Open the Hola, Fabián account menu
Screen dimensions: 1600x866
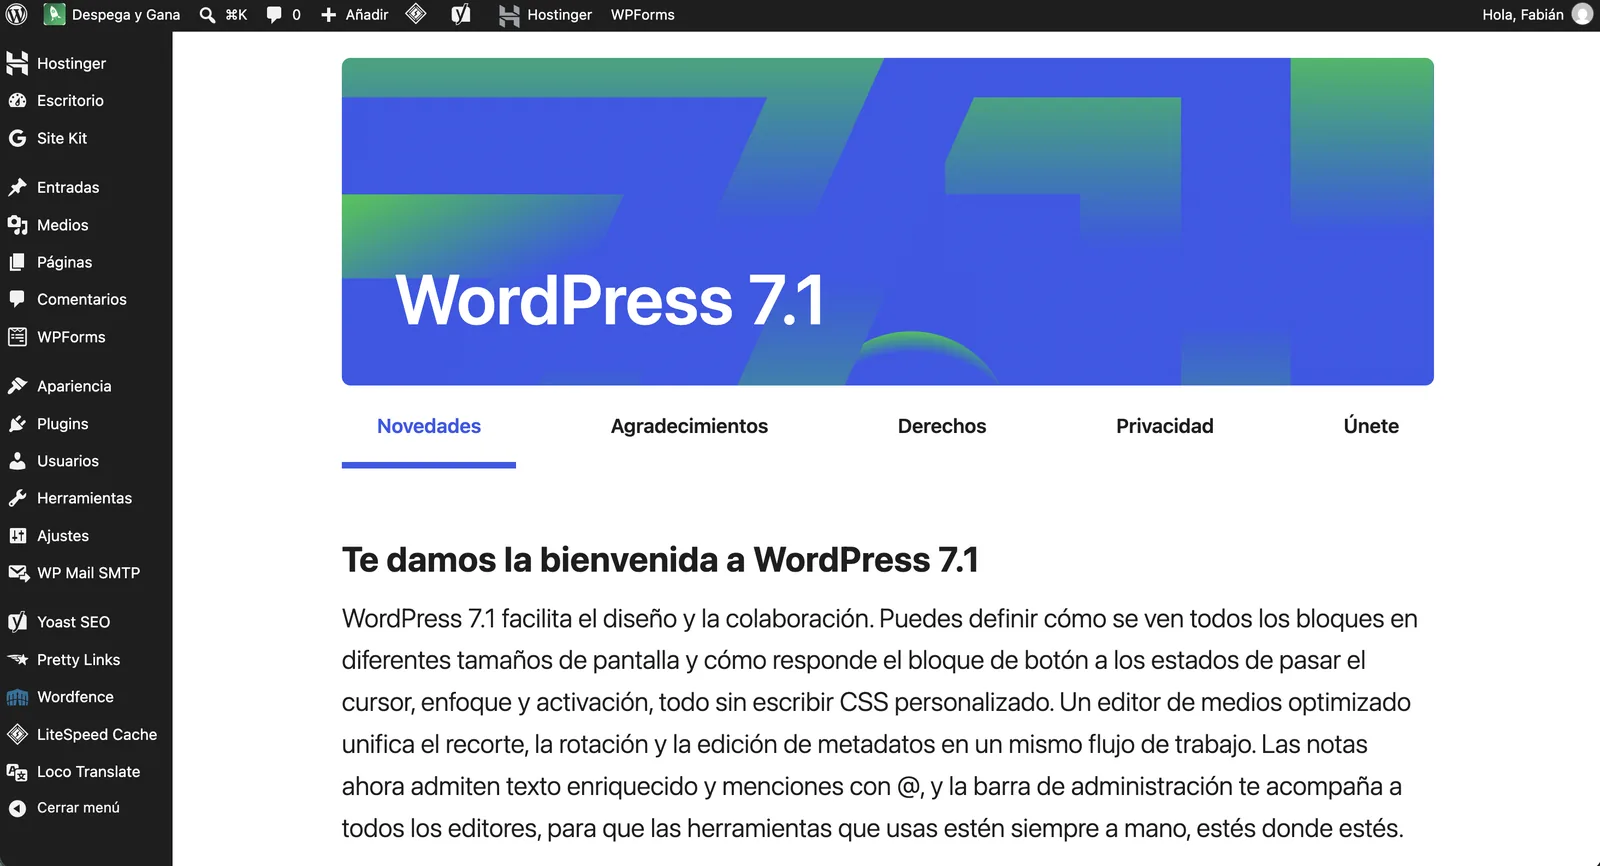[x=1523, y=15]
